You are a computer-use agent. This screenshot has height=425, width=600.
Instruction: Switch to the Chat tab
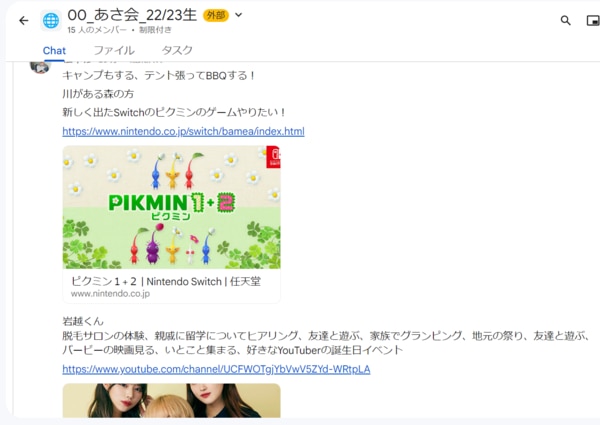click(54, 50)
